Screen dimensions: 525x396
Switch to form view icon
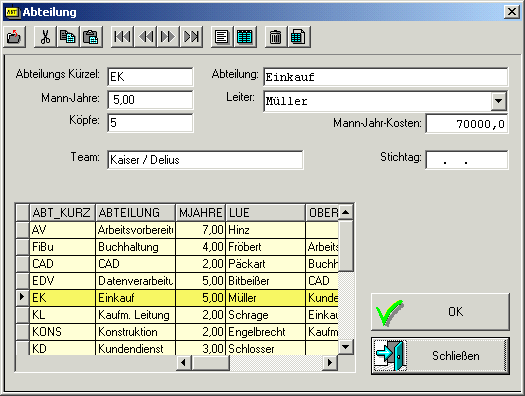(x=222, y=37)
